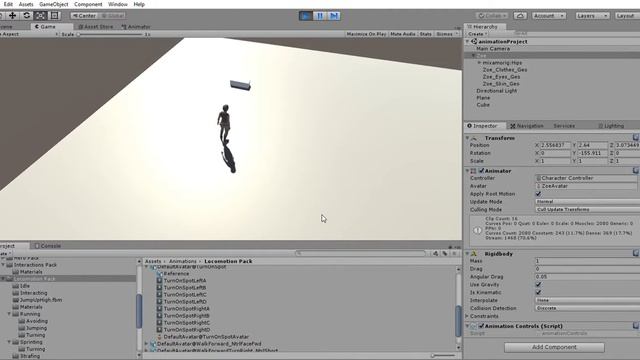The height and width of the screenshot is (360, 640).
Task: Click the Project search field
Action: click(x=360, y=253)
